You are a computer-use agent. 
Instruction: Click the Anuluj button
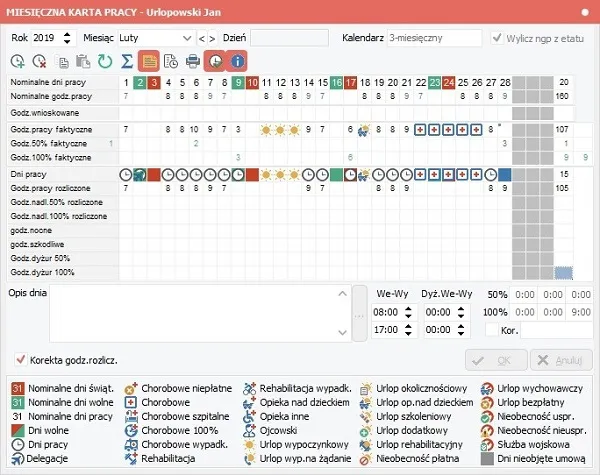coord(554,360)
